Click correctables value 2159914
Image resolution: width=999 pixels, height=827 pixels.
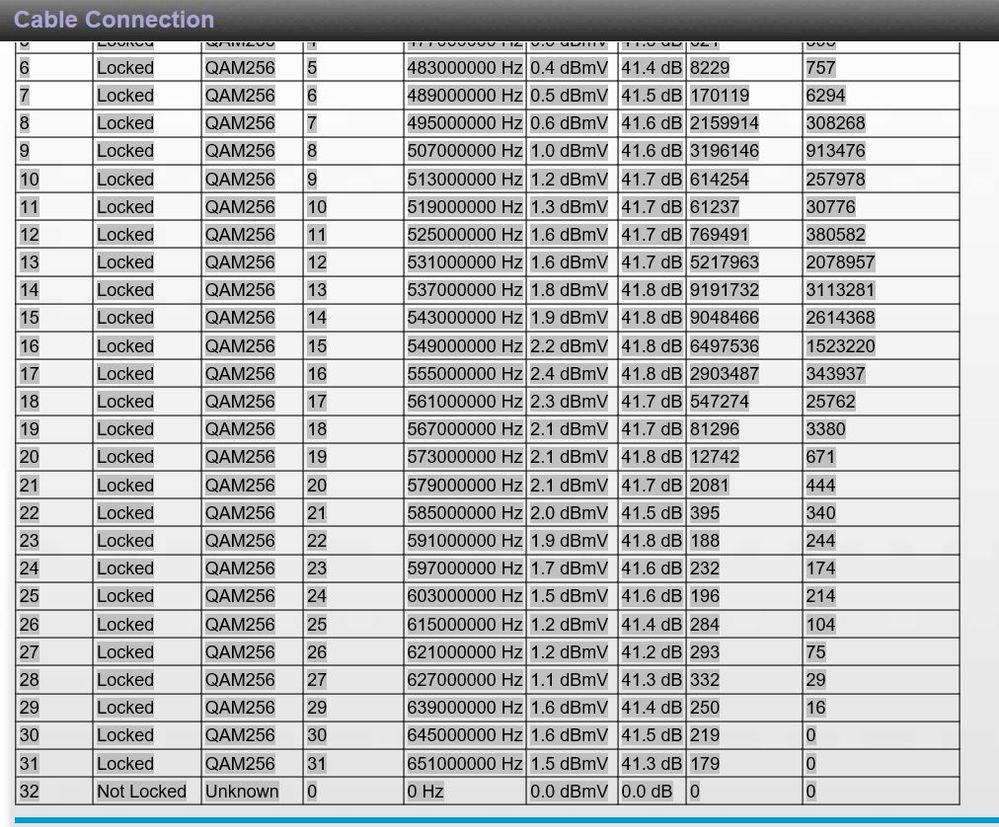[724, 123]
